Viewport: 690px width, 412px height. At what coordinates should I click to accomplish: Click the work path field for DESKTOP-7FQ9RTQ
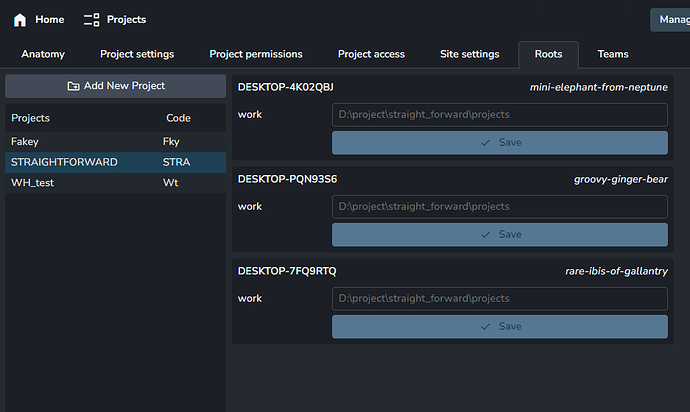point(499,299)
